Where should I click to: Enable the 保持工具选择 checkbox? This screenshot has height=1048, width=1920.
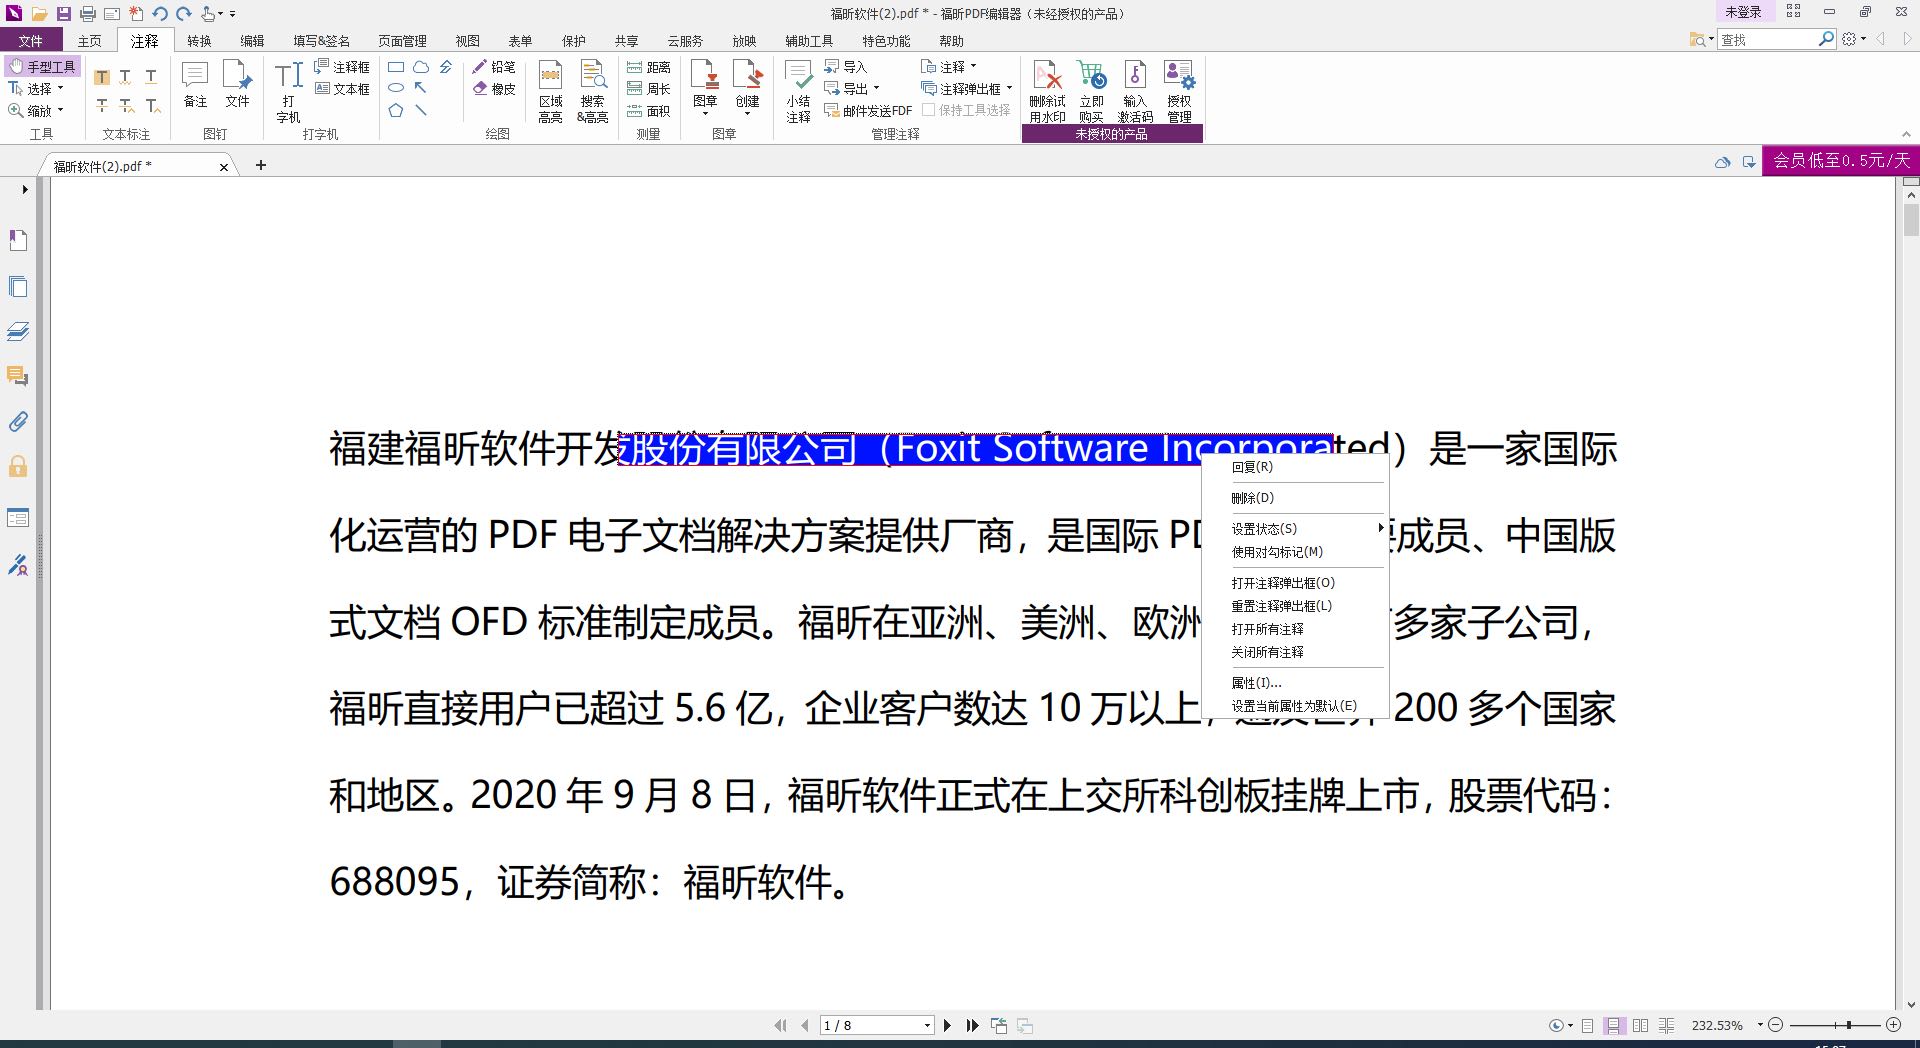point(926,110)
